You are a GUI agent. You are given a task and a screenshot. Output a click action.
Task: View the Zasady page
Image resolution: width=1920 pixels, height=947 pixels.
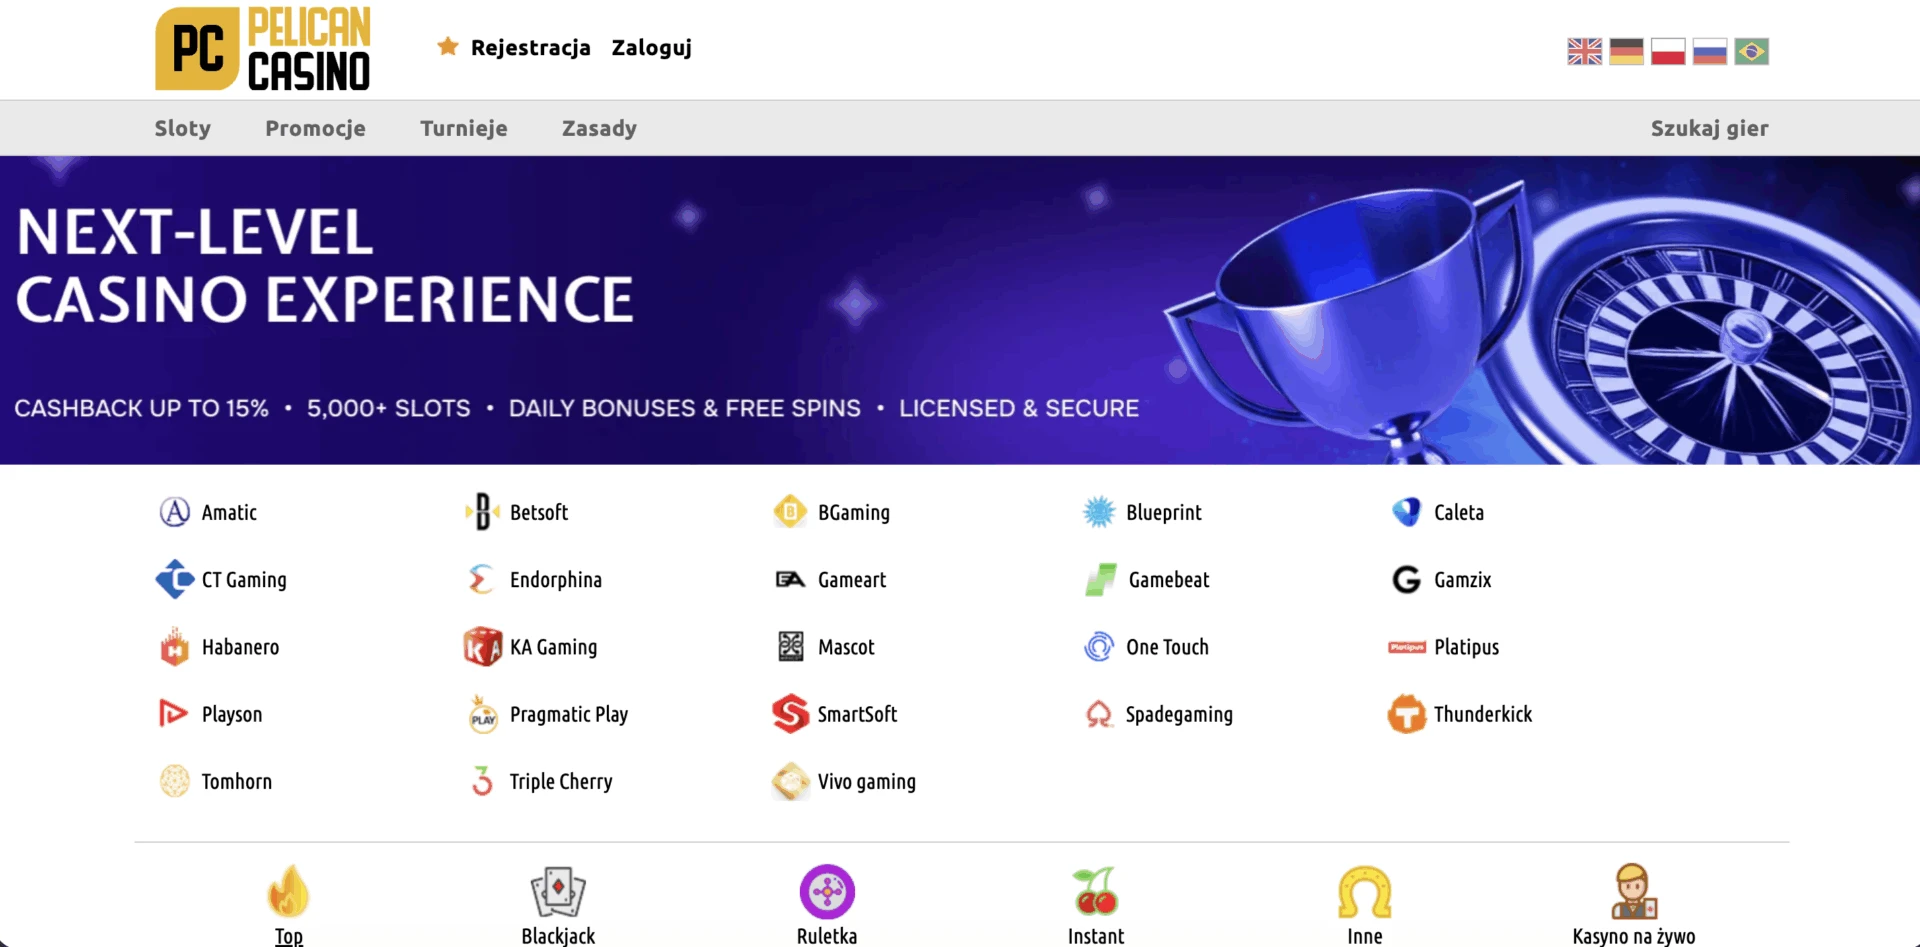tap(599, 129)
